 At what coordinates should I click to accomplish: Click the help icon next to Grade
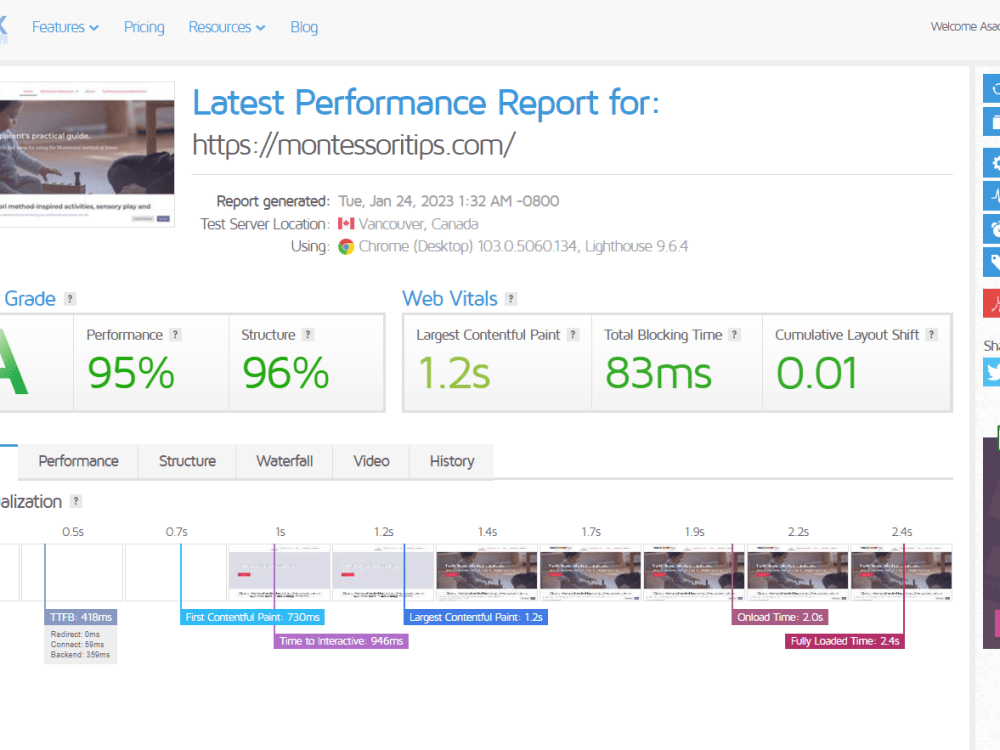[x=70, y=298]
